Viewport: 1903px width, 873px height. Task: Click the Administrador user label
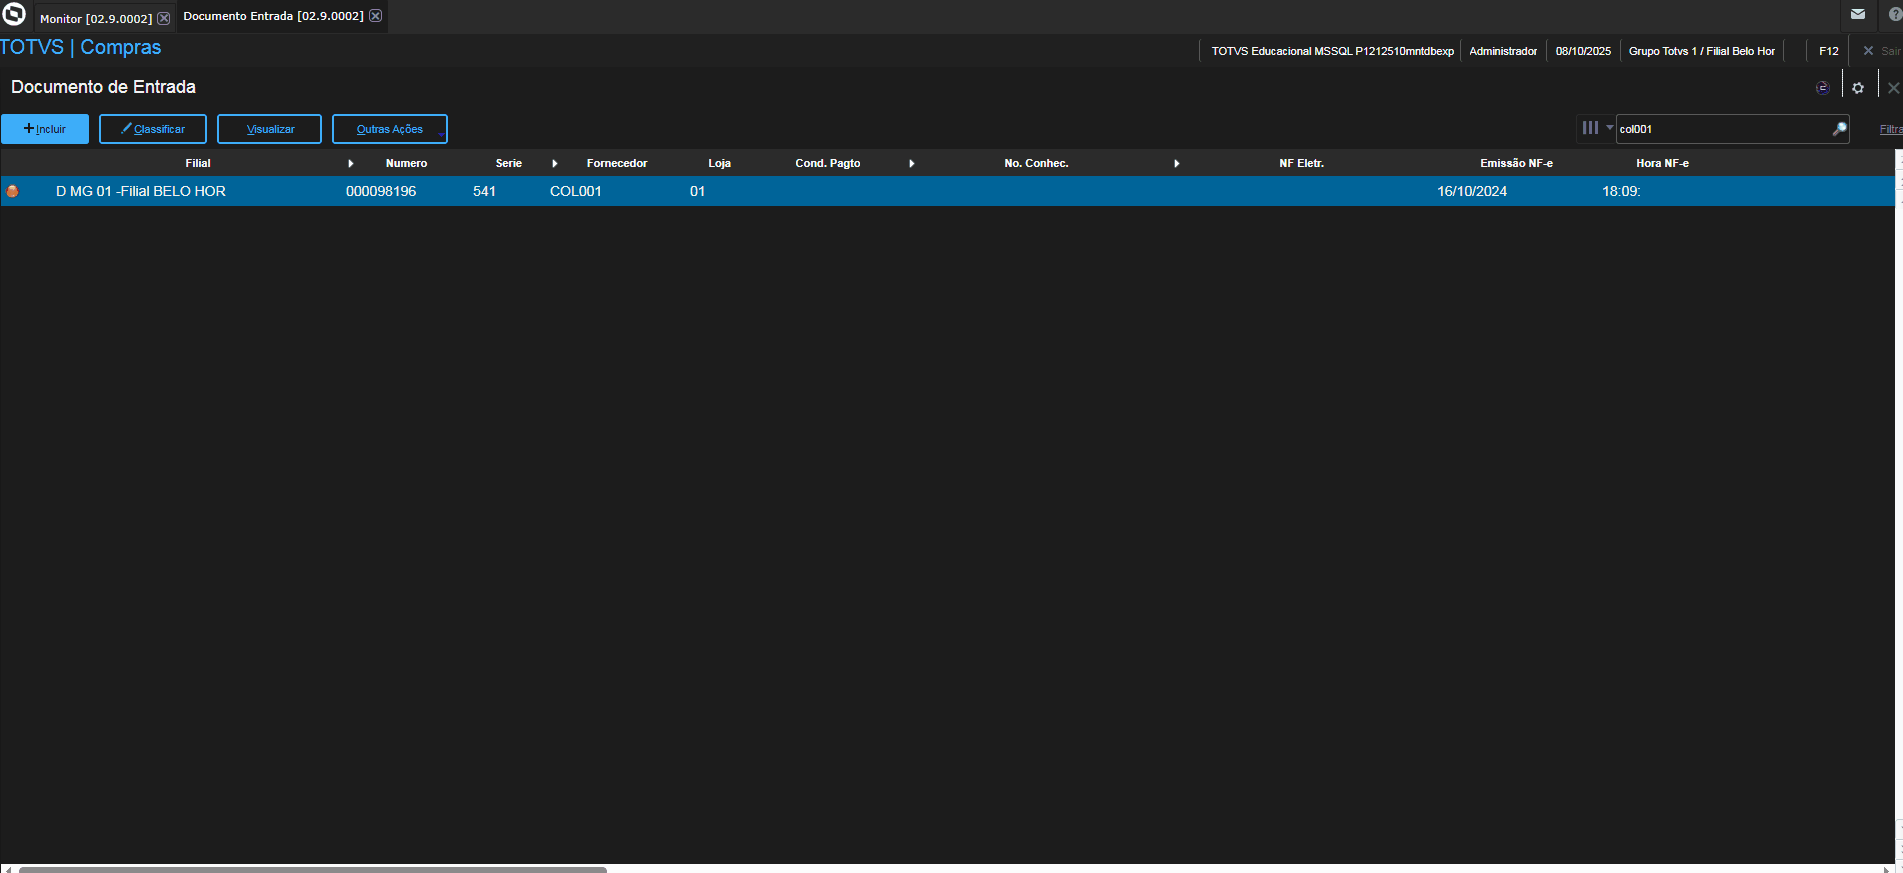click(x=1503, y=51)
